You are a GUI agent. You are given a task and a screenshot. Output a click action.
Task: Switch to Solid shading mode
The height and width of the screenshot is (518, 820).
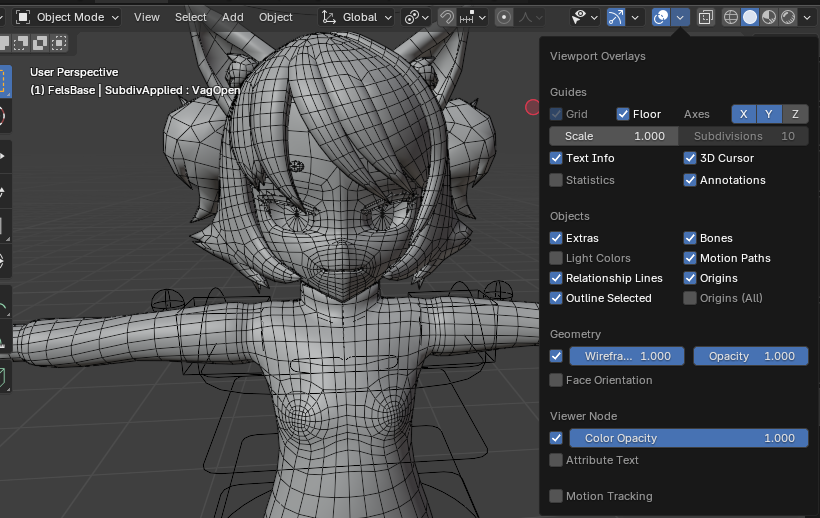point(750,17)
